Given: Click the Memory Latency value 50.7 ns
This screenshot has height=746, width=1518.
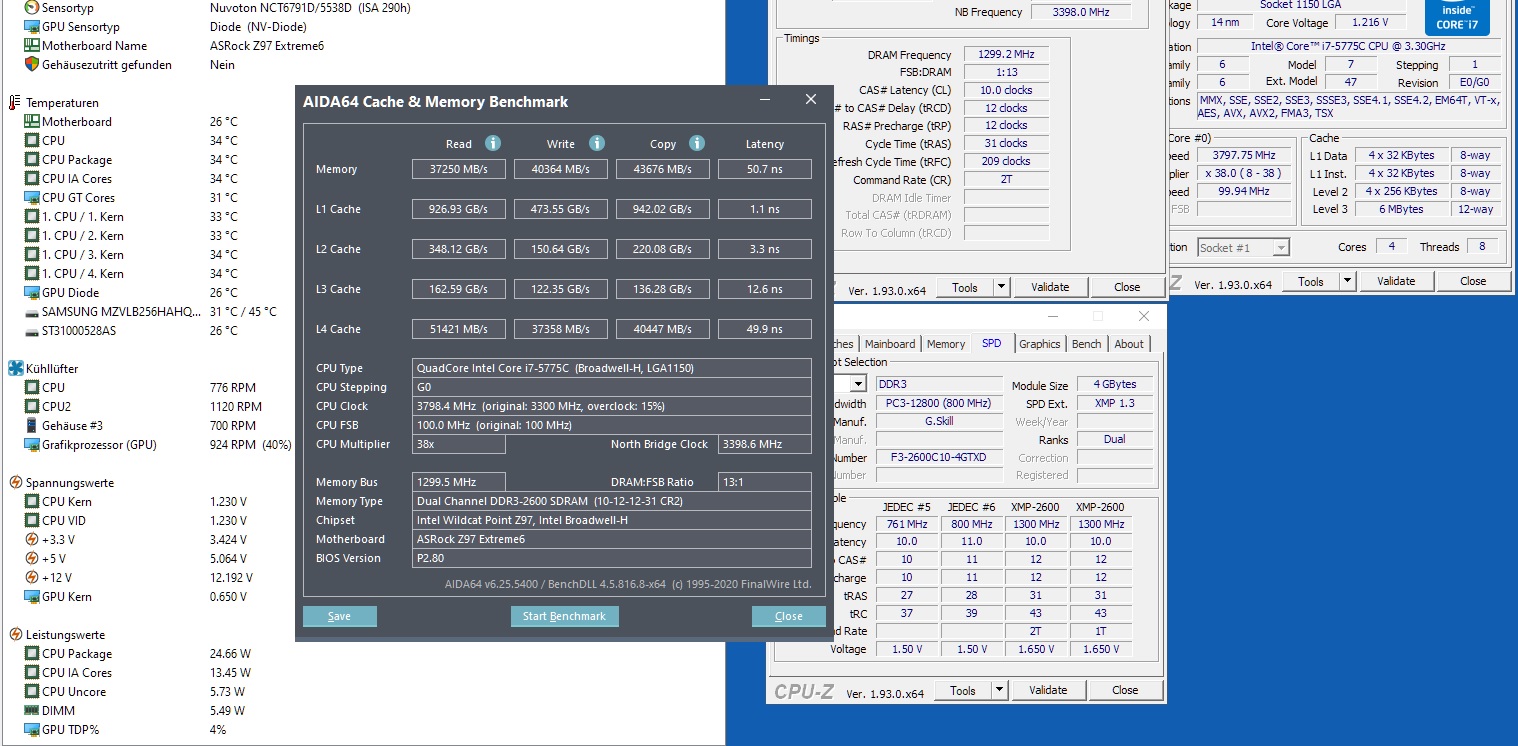Looking at the screenshot, I should click(x=765, y=169).
